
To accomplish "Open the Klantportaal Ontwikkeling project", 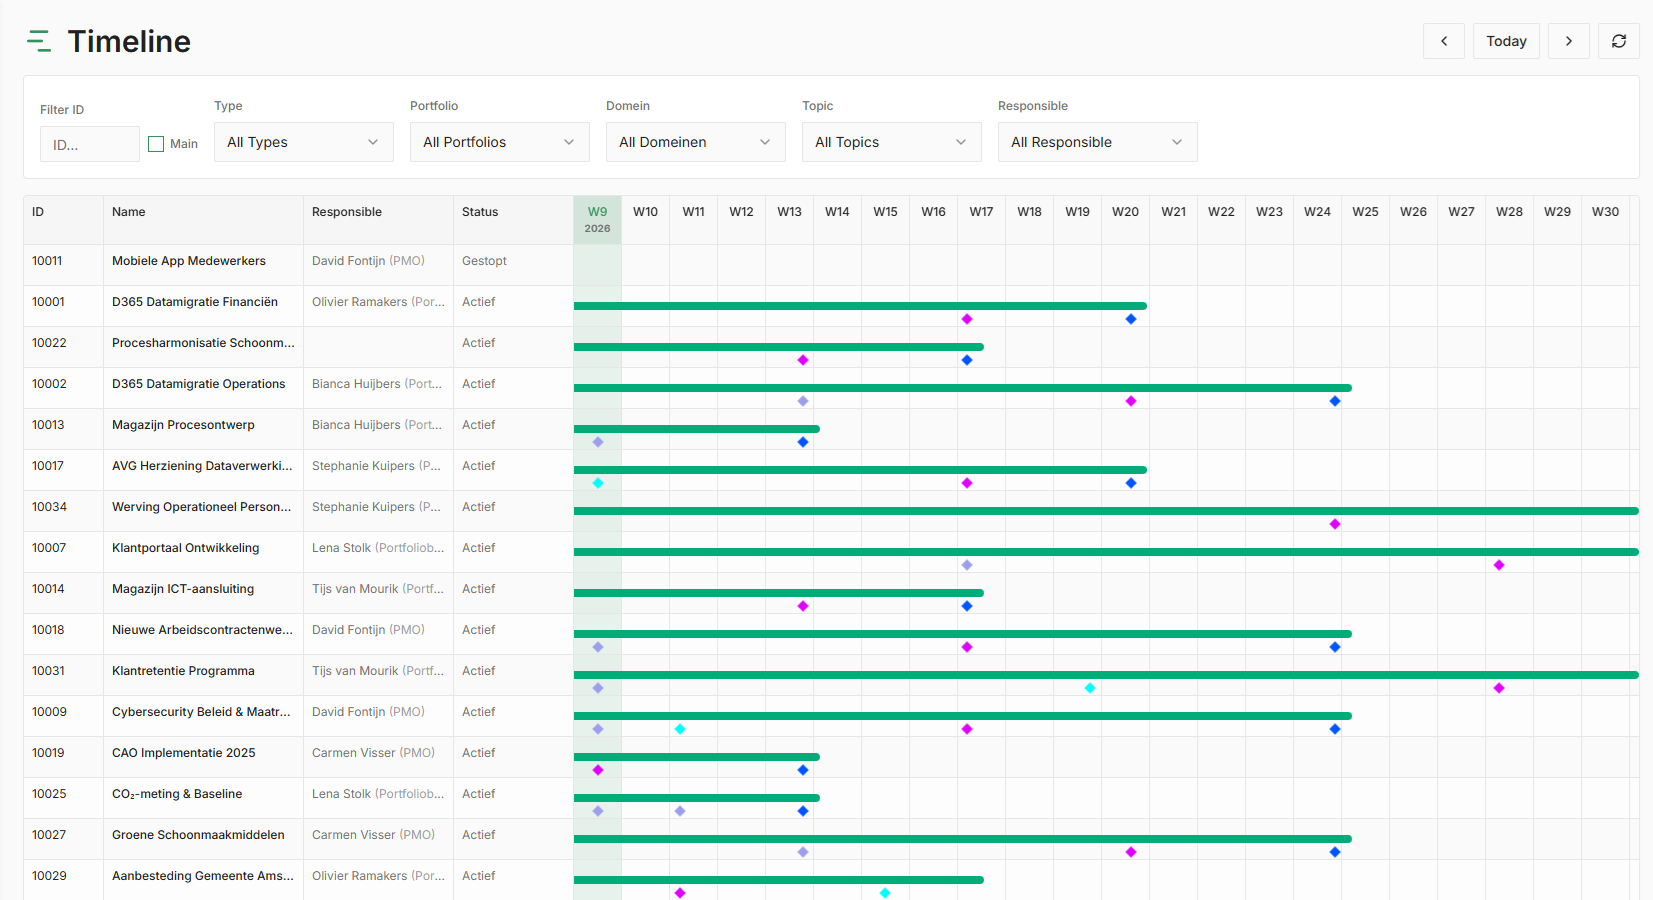I will (x=186, y=548).
